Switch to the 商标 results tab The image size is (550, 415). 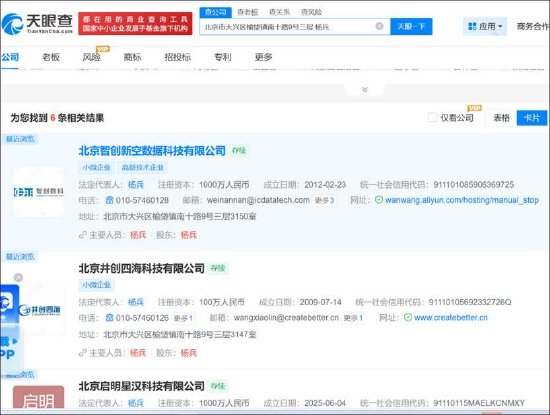tap(132, 57)
